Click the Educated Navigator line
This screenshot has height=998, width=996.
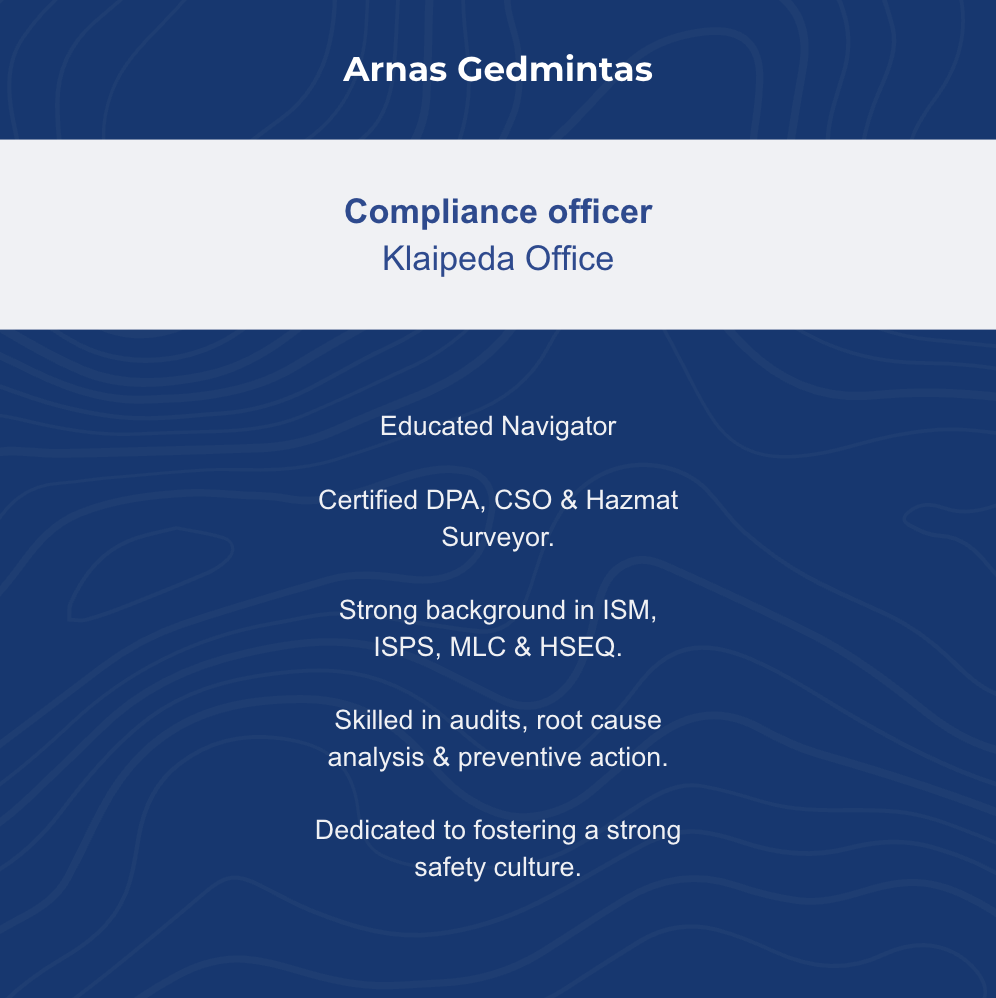click(497, 426)
